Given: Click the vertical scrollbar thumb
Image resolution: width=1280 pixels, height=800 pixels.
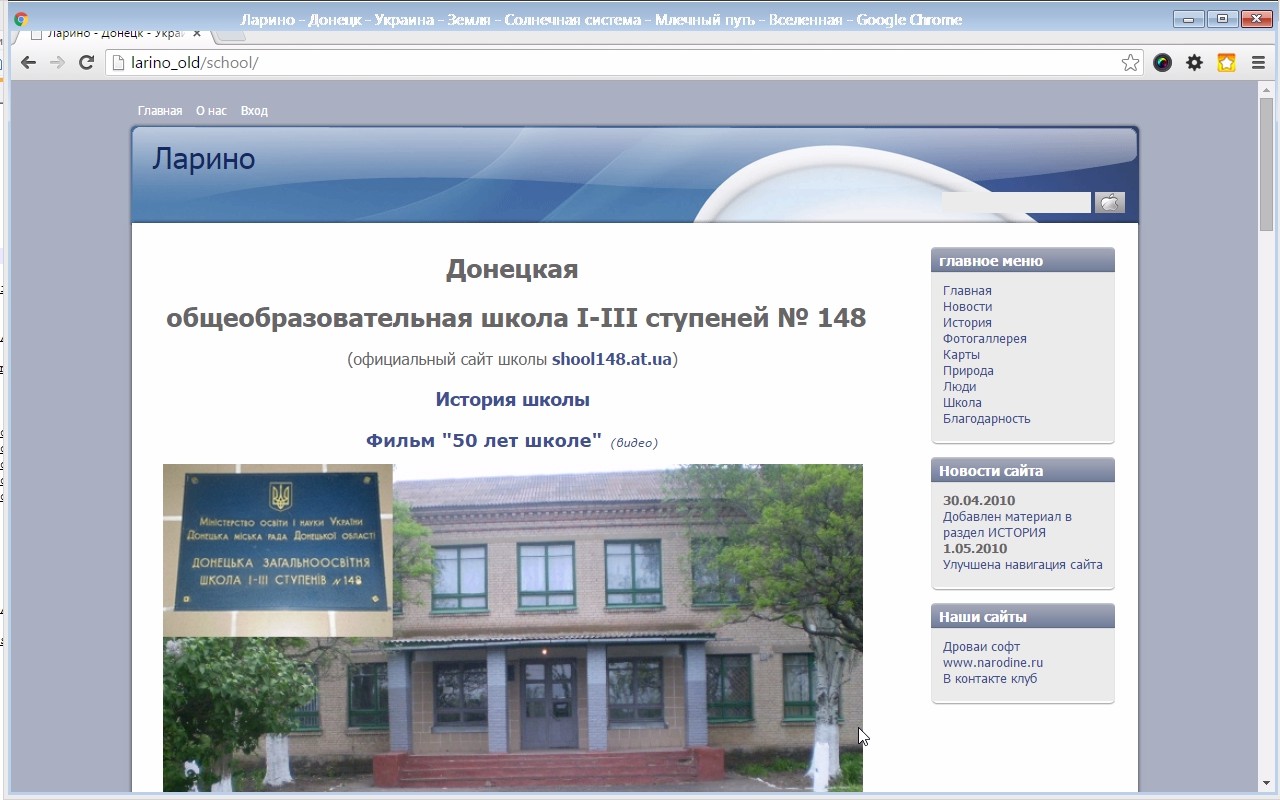Looking at the screenshot, I should tap(1266, 165).
